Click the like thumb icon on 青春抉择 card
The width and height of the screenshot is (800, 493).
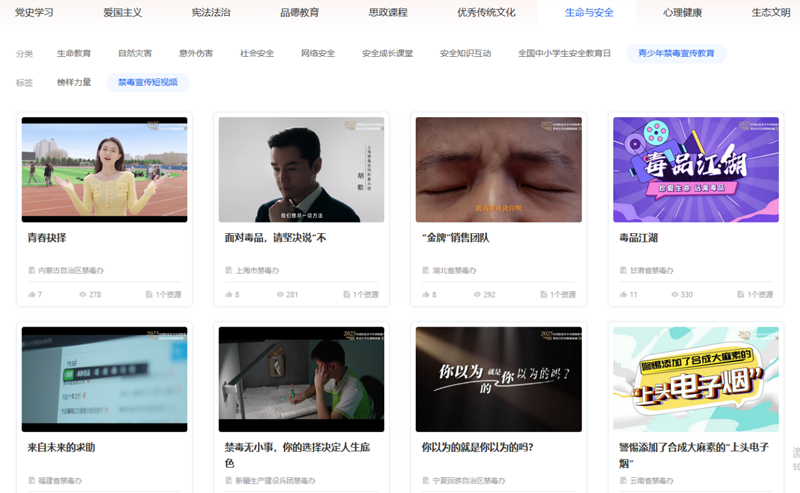(31, 295)
